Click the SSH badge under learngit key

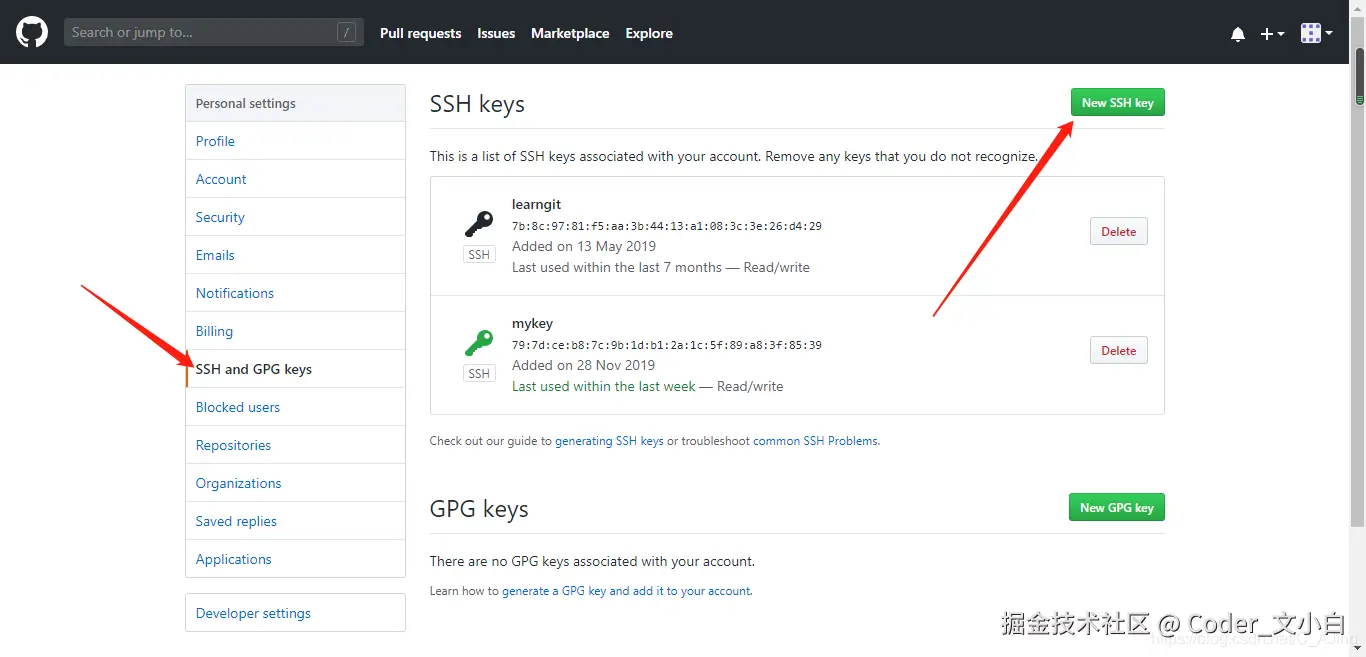[479, 254]
